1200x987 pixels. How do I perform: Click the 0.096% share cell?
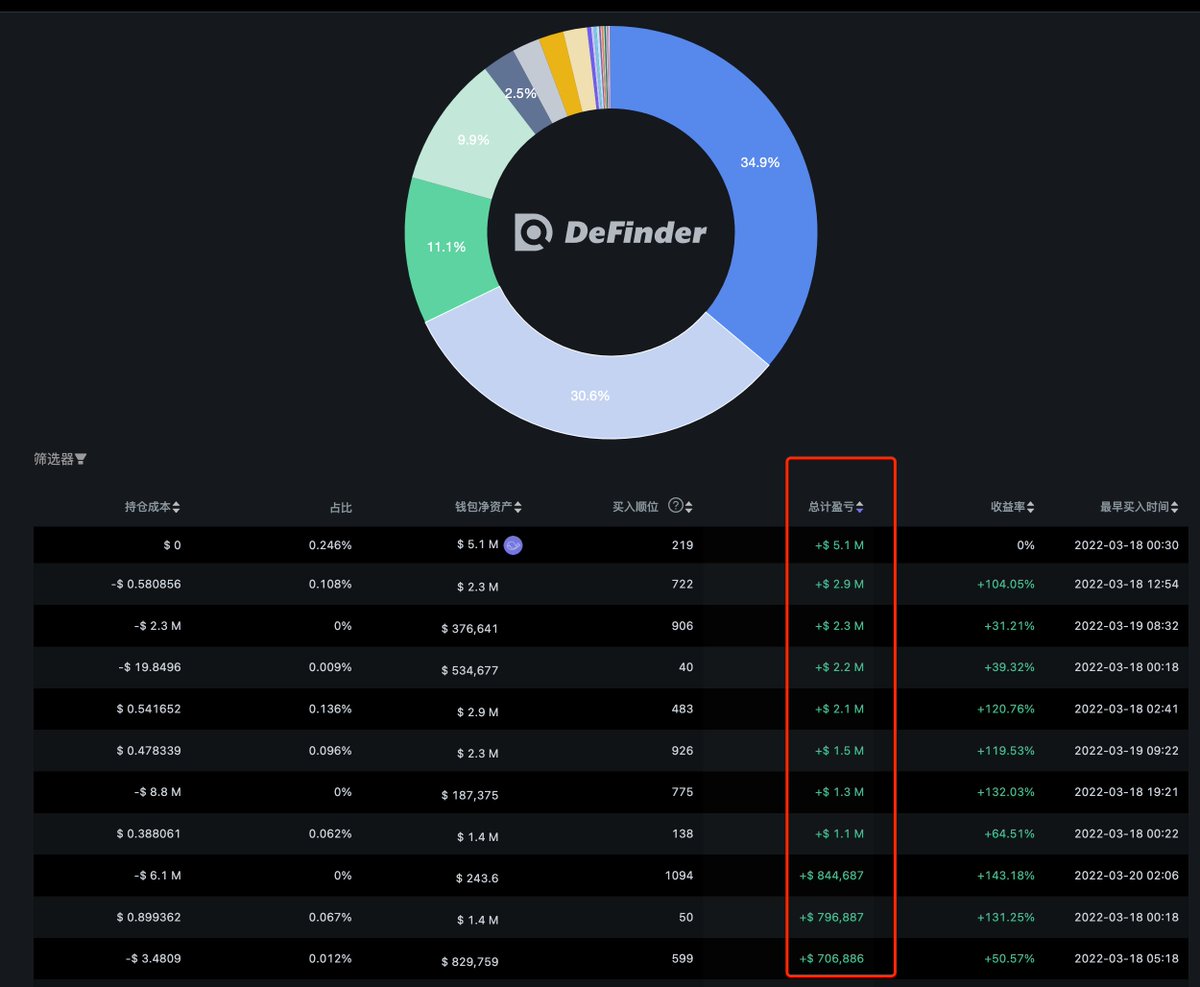(330, 750)
